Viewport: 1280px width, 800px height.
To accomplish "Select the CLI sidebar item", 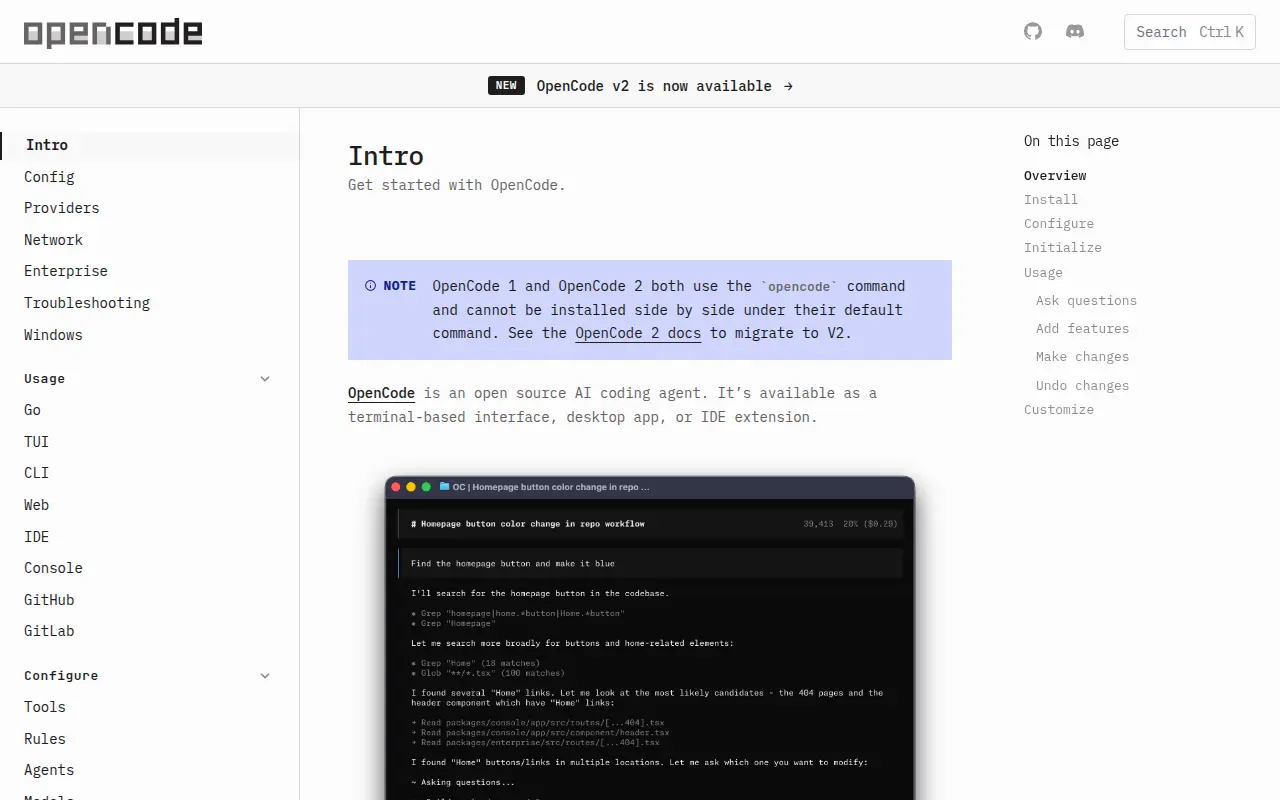I will click(36, 473).
